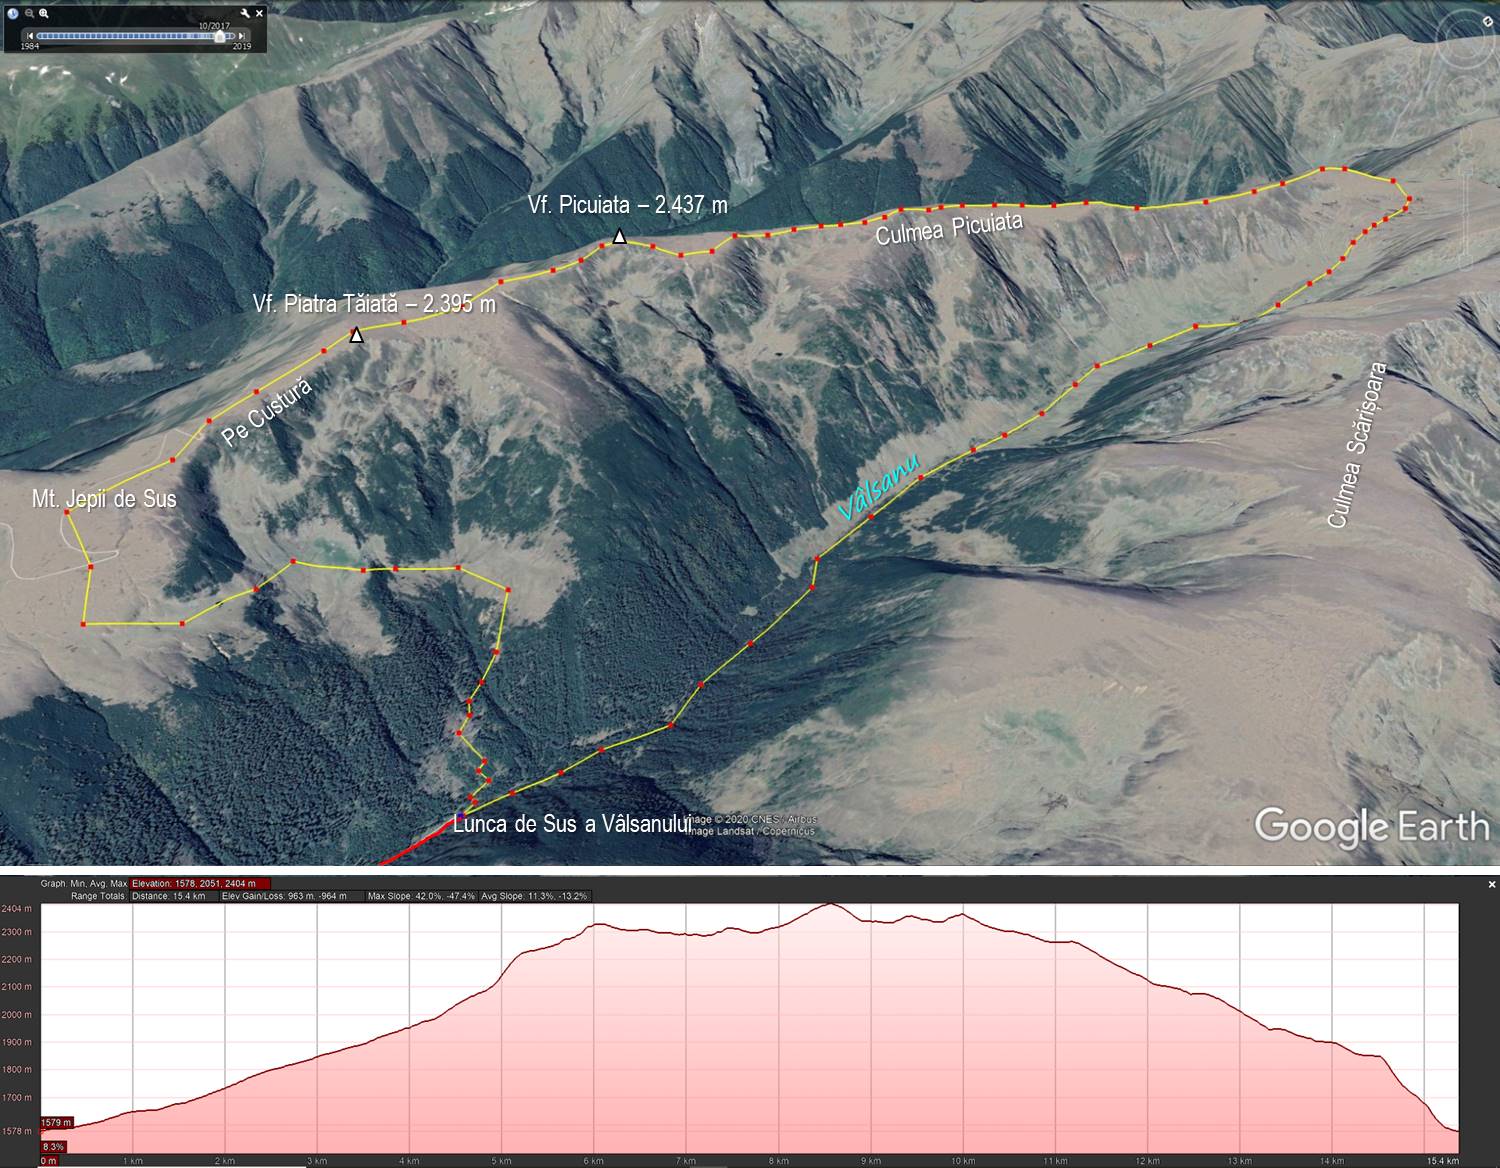Screen dimensions: 1500x1168
Task: Click the Vâlsanu river label
Action: (x=878, y=488)
